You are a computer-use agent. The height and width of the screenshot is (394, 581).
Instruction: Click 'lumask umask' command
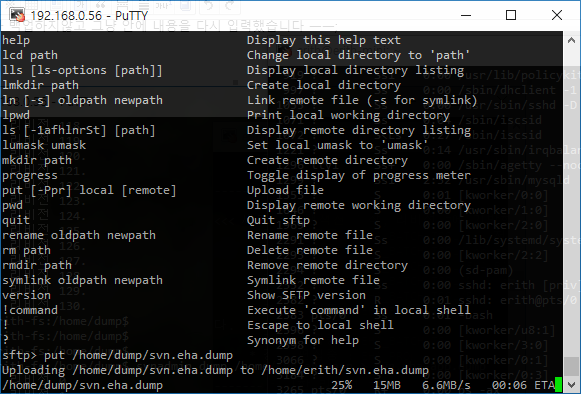tap(44, 145)
